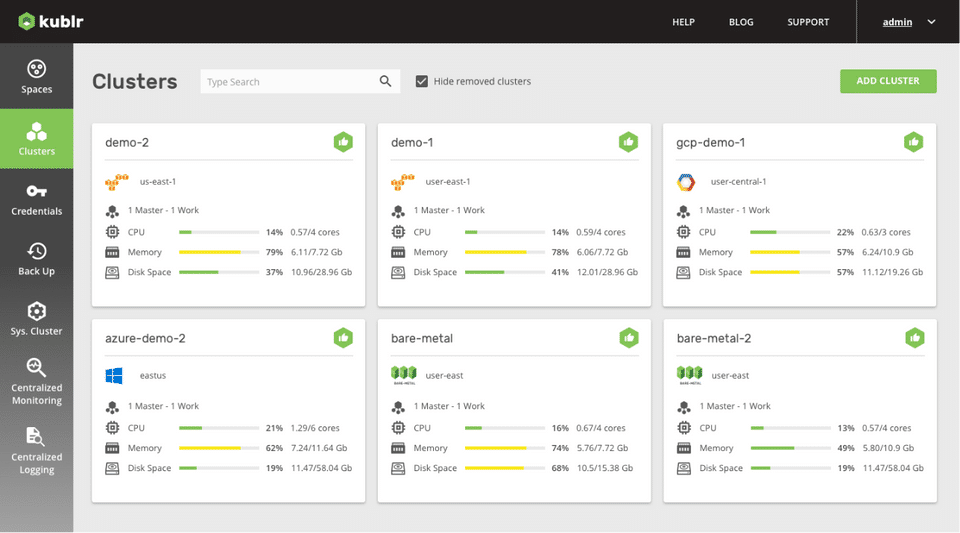Open the demo-1 cluster title
Viewport: 960px width, 533px height.
coord(412,143)
